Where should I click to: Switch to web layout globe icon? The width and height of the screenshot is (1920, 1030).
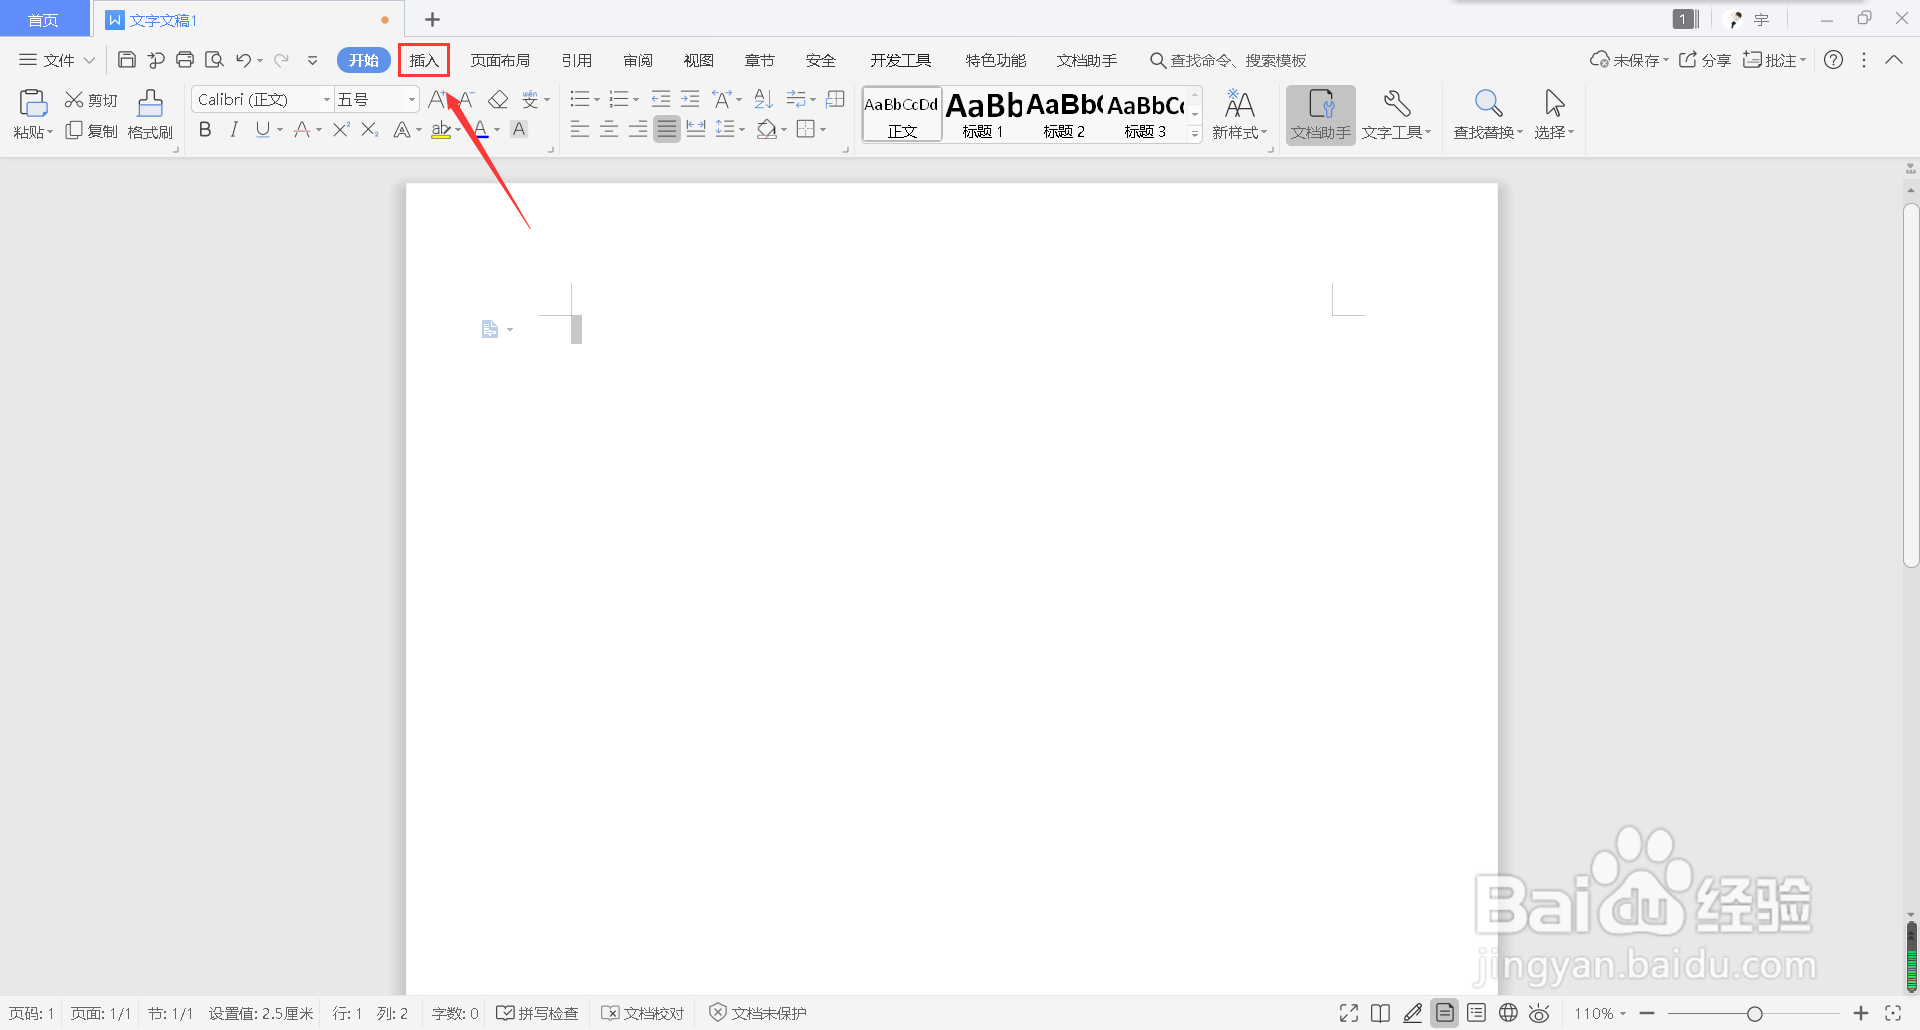[x=1508, y=1013]
